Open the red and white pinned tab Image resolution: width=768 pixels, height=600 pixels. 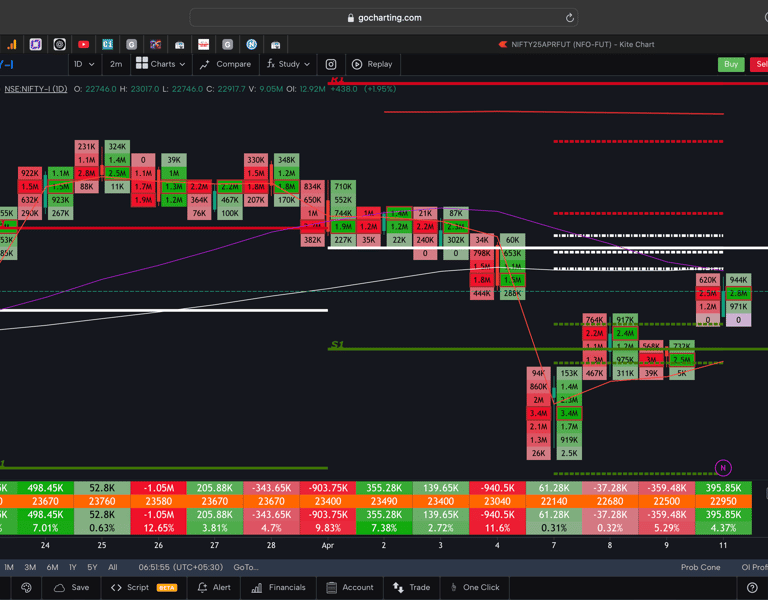(x=203, y=45)
